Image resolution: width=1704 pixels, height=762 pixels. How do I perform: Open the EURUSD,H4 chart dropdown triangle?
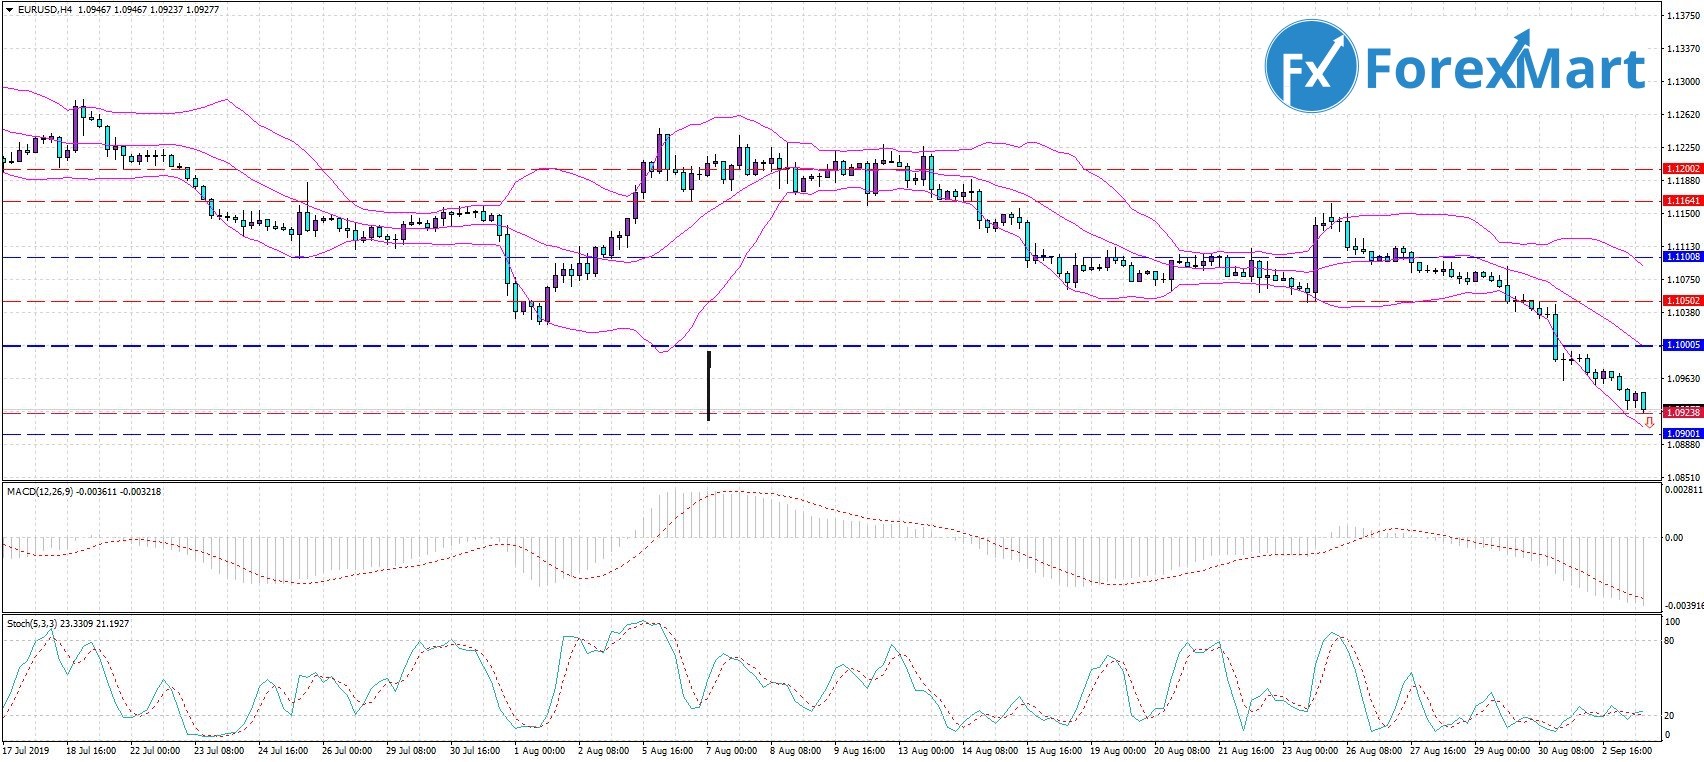tap(9, 10)
